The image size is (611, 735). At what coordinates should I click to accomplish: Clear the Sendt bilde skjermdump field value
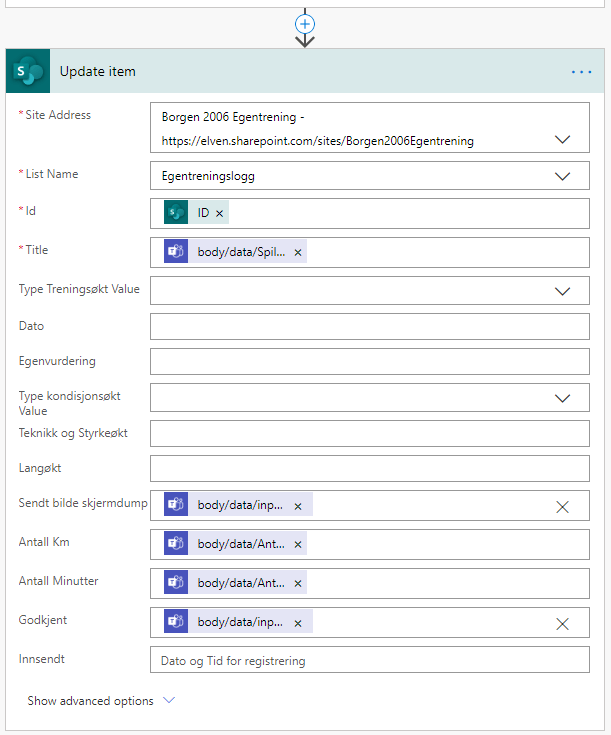pyautogui.click(x=562, y=507)
